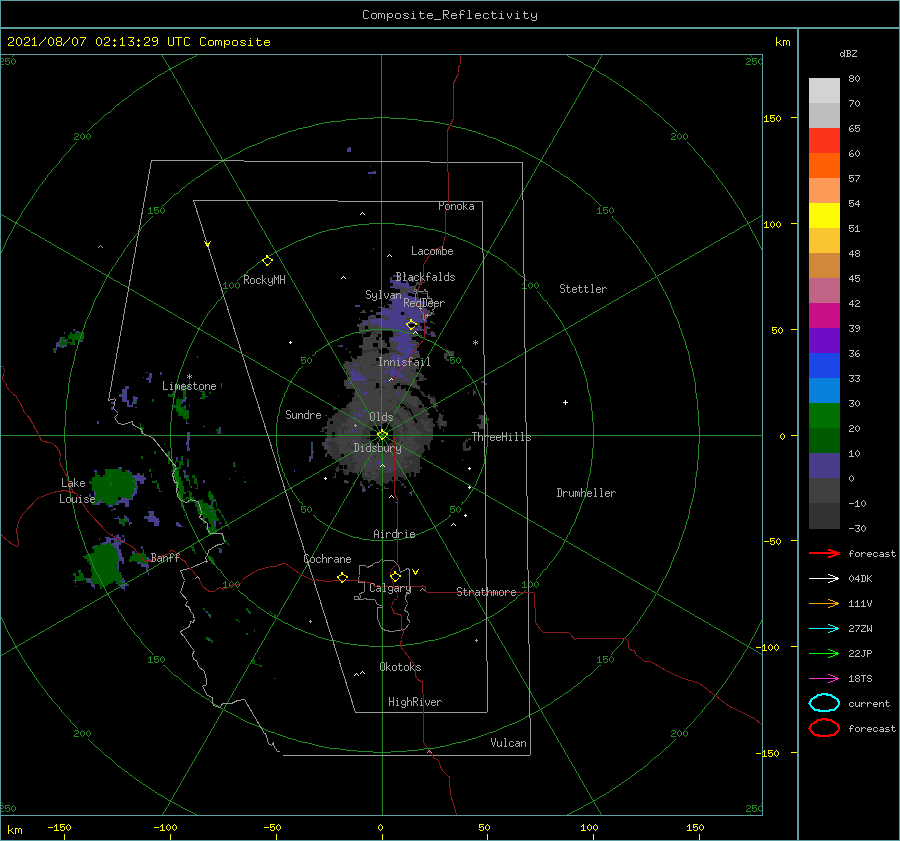The width and height of the screenshot is (900, 841).
Task: Click the yellow diamond marker above Calgary
Action: [x=395, y=576]
